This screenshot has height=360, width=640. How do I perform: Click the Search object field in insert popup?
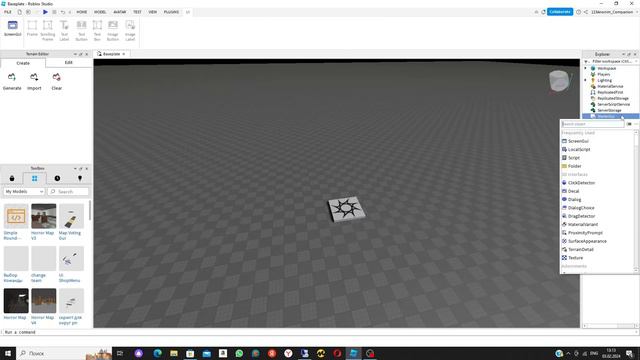(x=593, y=124)
